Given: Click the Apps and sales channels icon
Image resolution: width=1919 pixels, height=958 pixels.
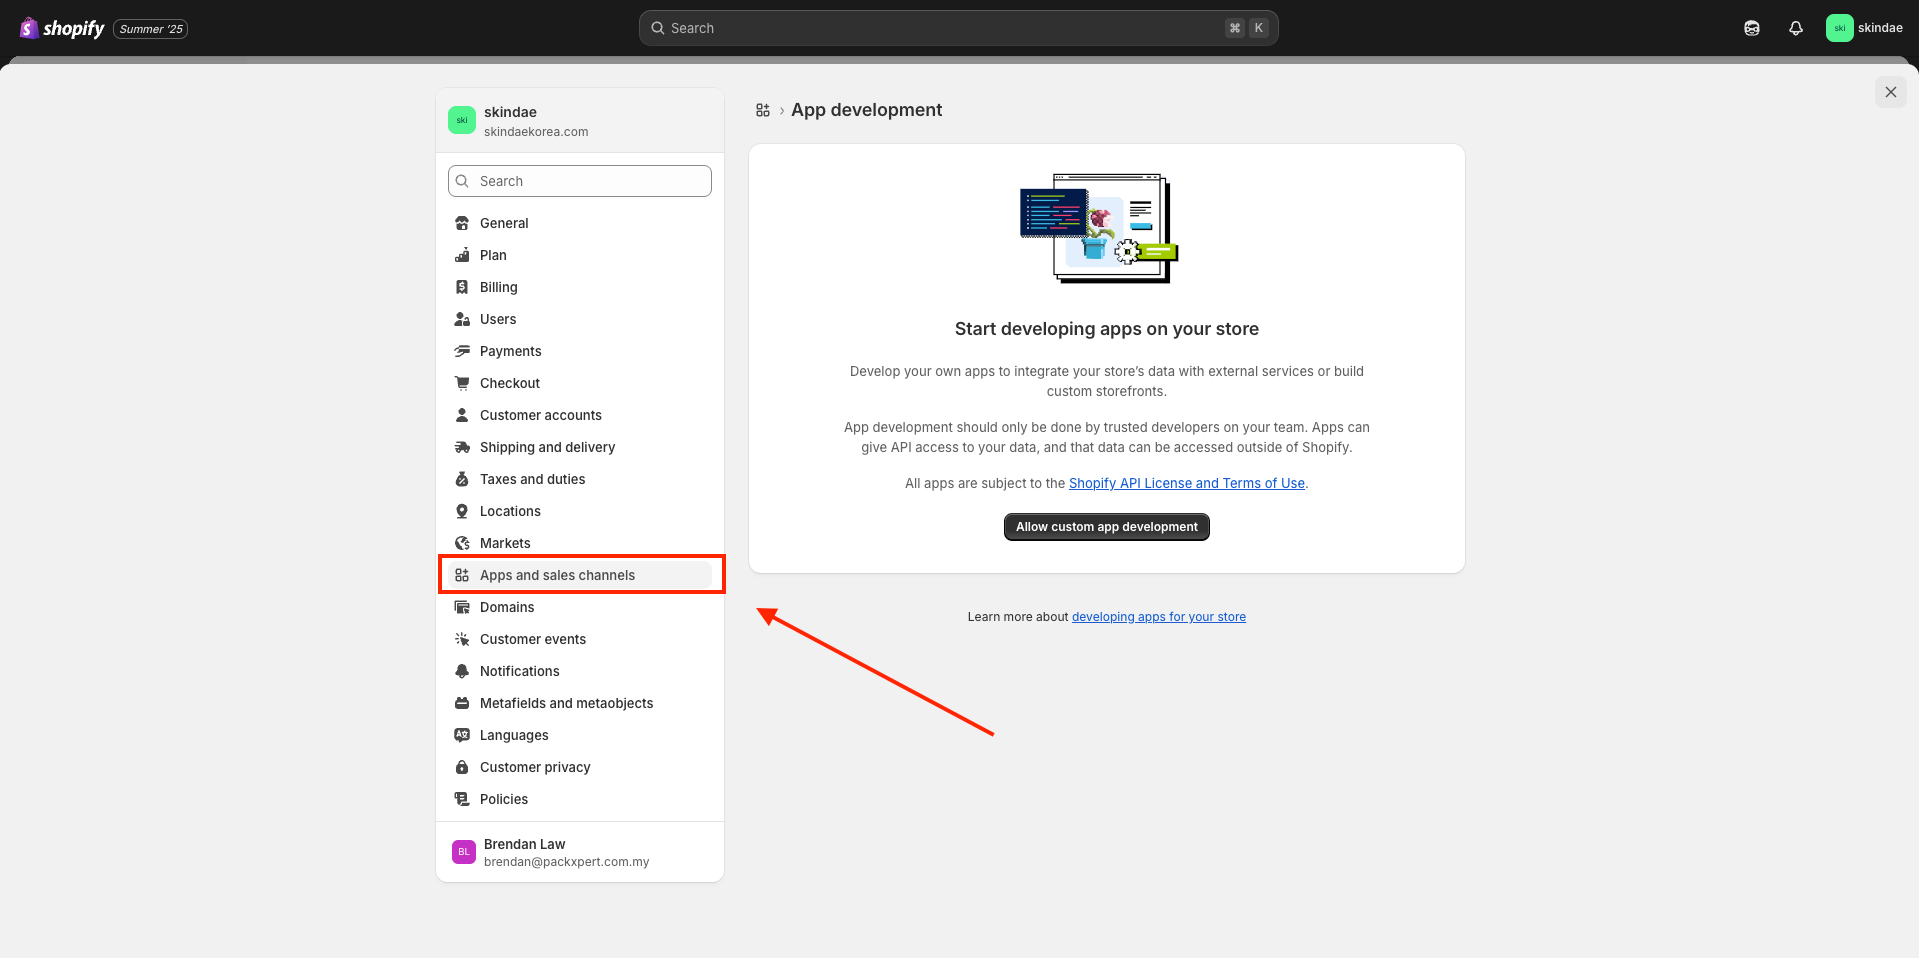Looking at the screenshot, I should tap(462, 575).
